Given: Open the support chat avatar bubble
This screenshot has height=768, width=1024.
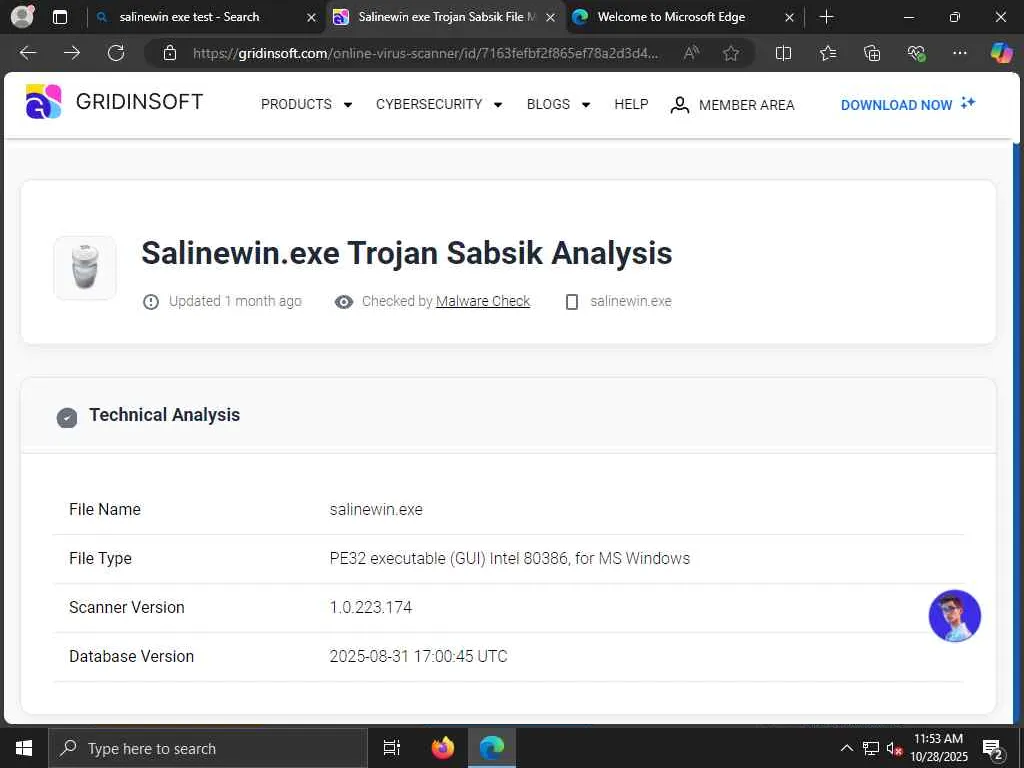Looking at the screenshot, I should 954,616.
